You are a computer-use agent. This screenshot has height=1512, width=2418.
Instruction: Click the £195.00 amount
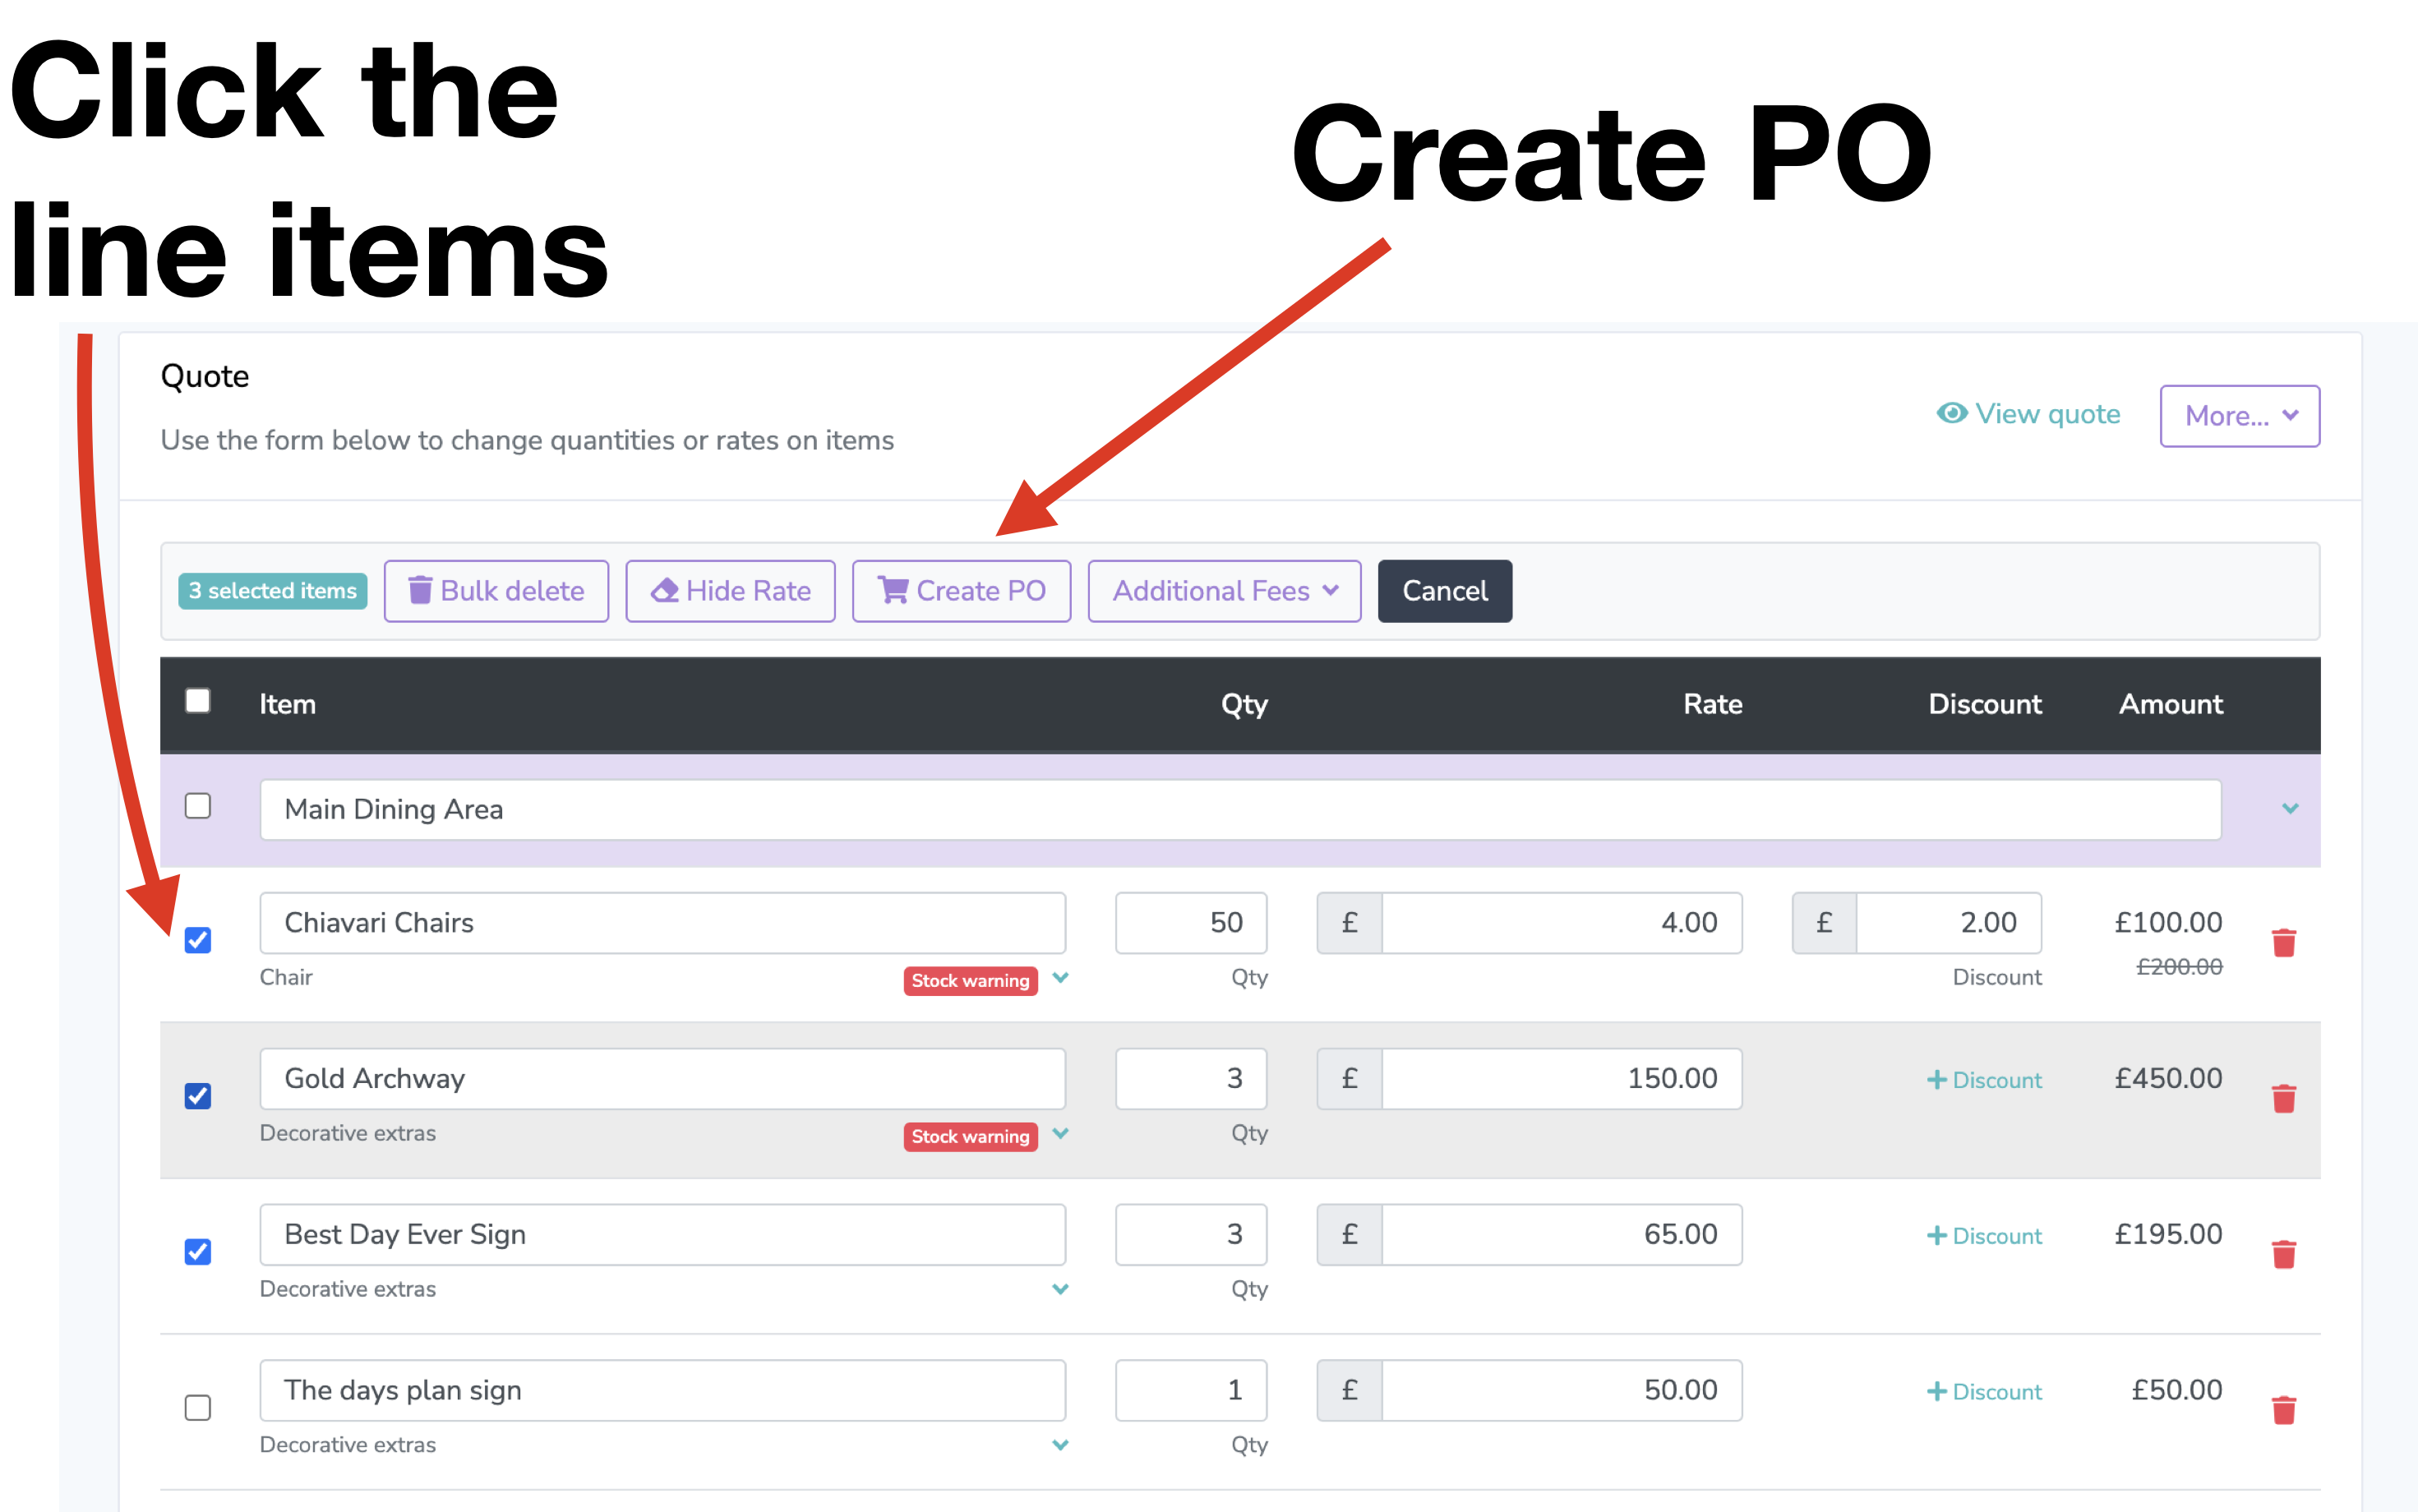click(x=2168, y=1235)
